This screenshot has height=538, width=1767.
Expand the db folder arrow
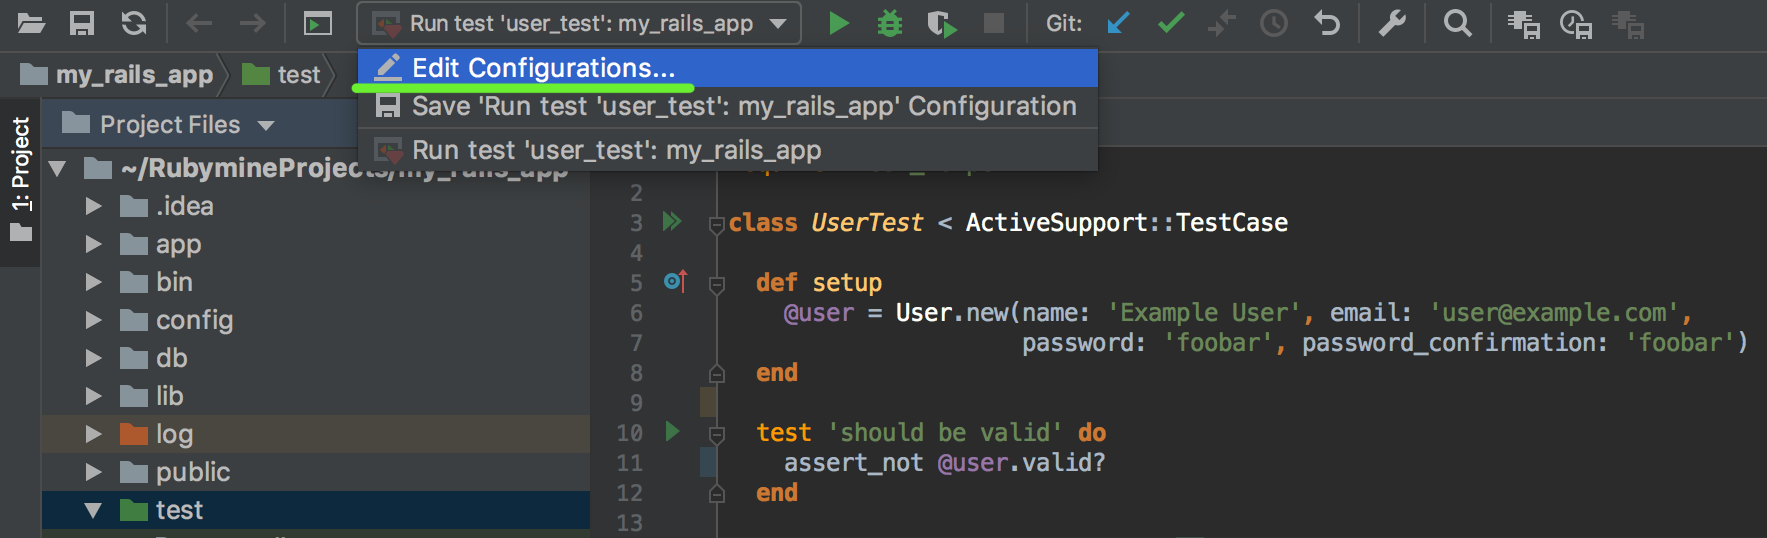click(94, 358)
